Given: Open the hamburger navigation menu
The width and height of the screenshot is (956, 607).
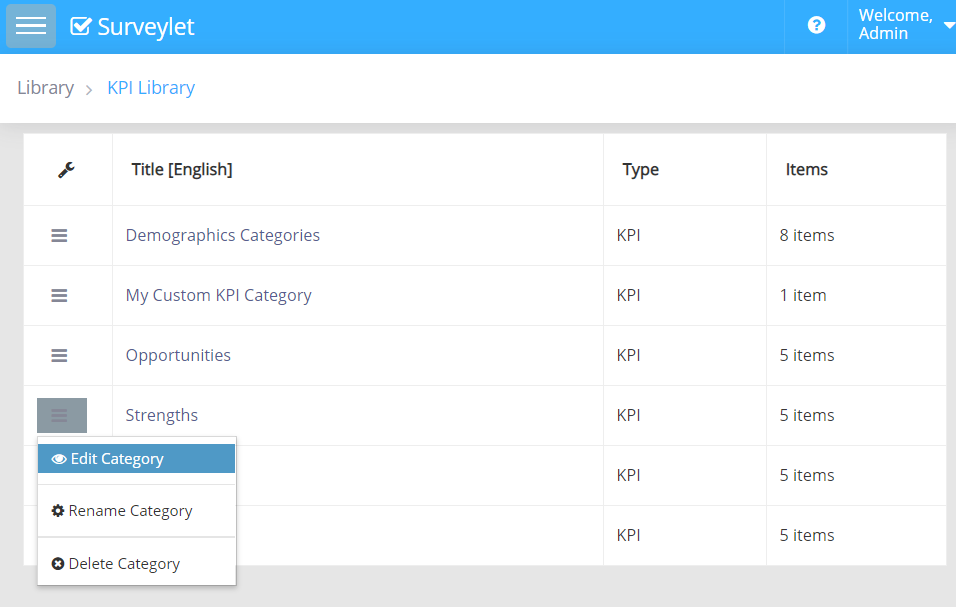Looking at the screenshot, I should point(31,26).
